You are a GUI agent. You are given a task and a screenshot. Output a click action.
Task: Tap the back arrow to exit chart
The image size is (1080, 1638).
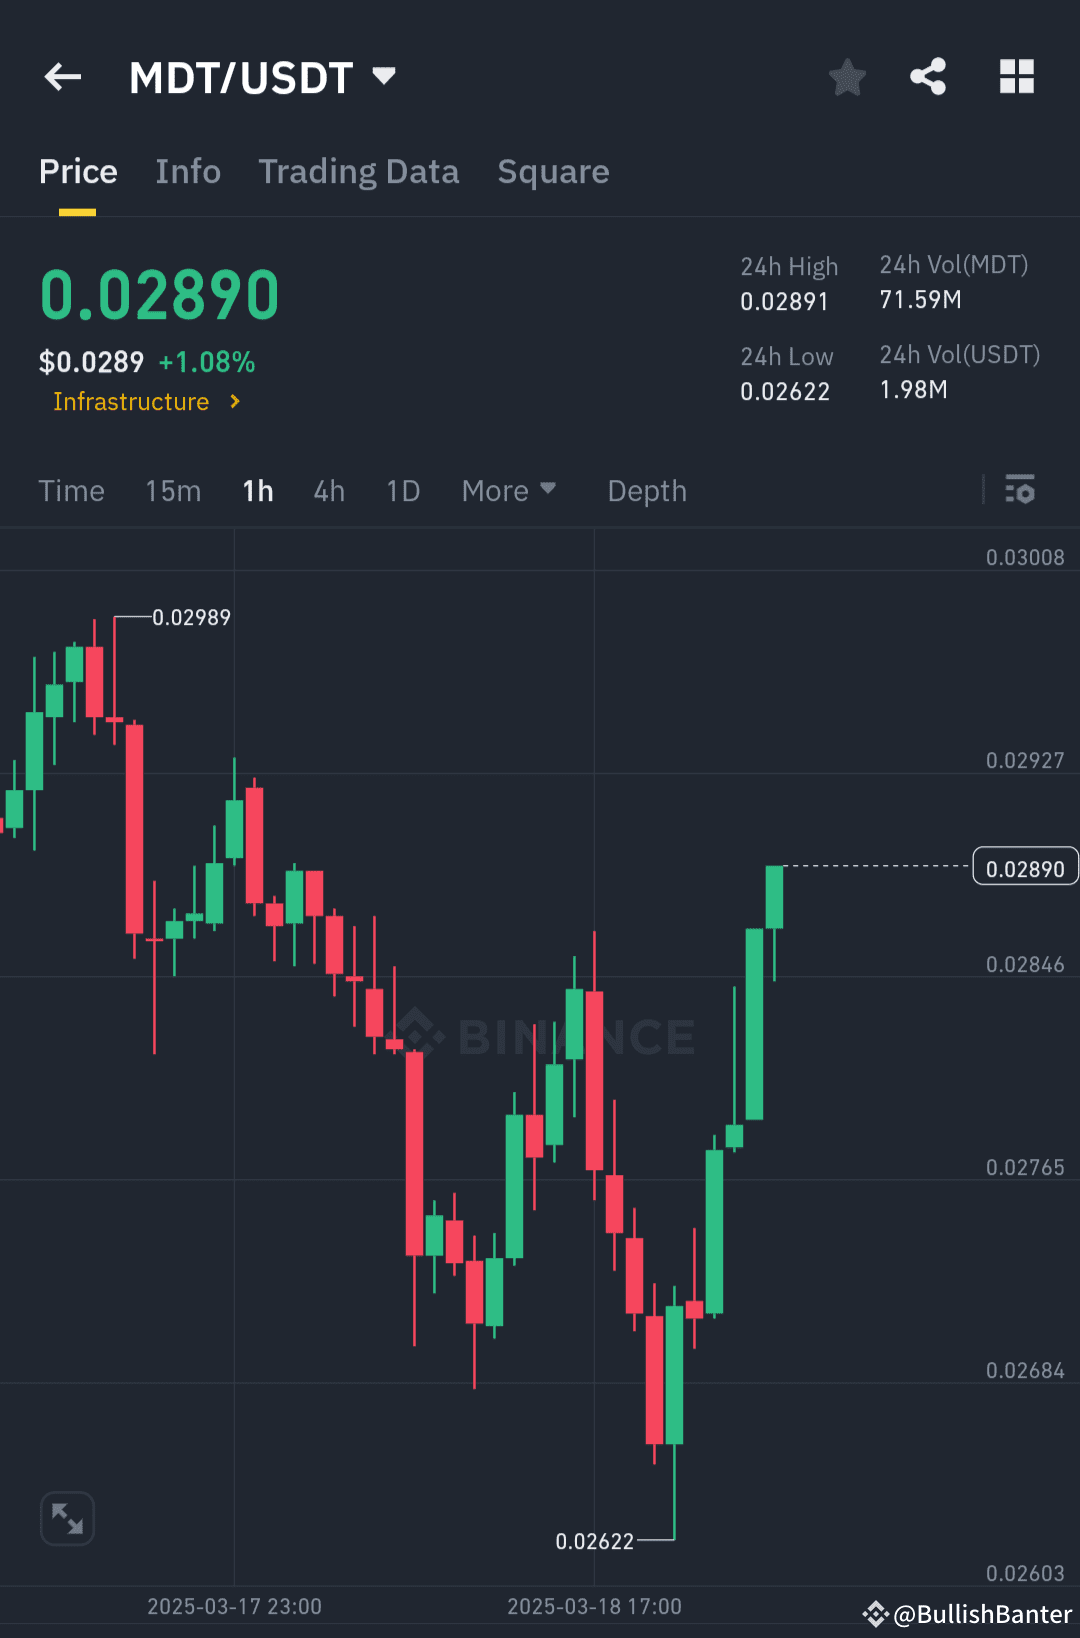coord(62,77)
